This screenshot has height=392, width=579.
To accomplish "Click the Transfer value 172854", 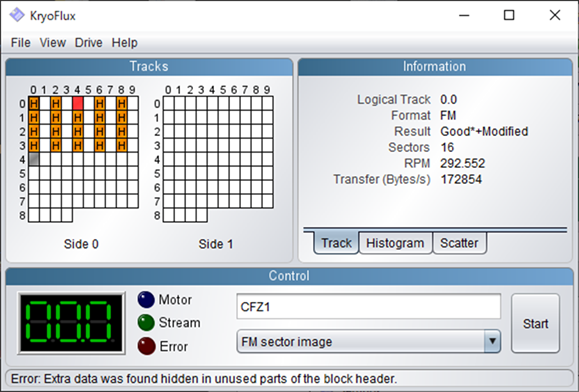I will 461,179.
